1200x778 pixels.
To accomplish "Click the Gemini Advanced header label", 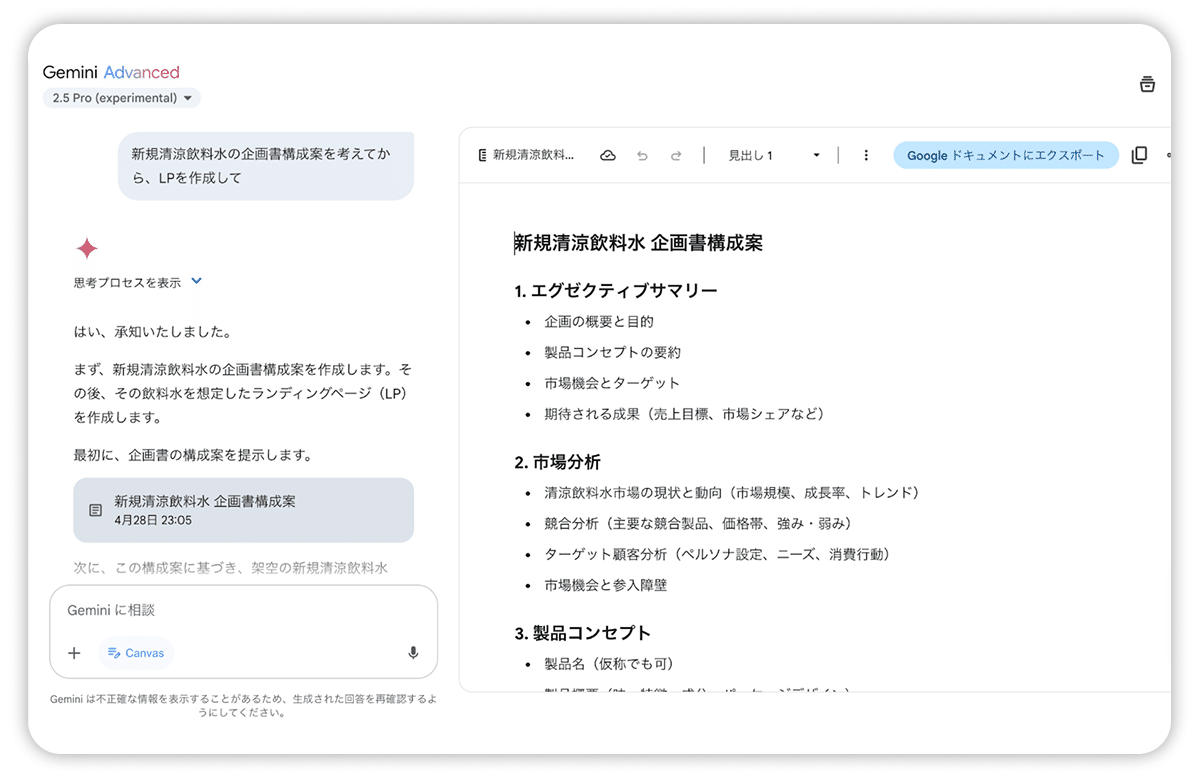I will pos(110,72).
